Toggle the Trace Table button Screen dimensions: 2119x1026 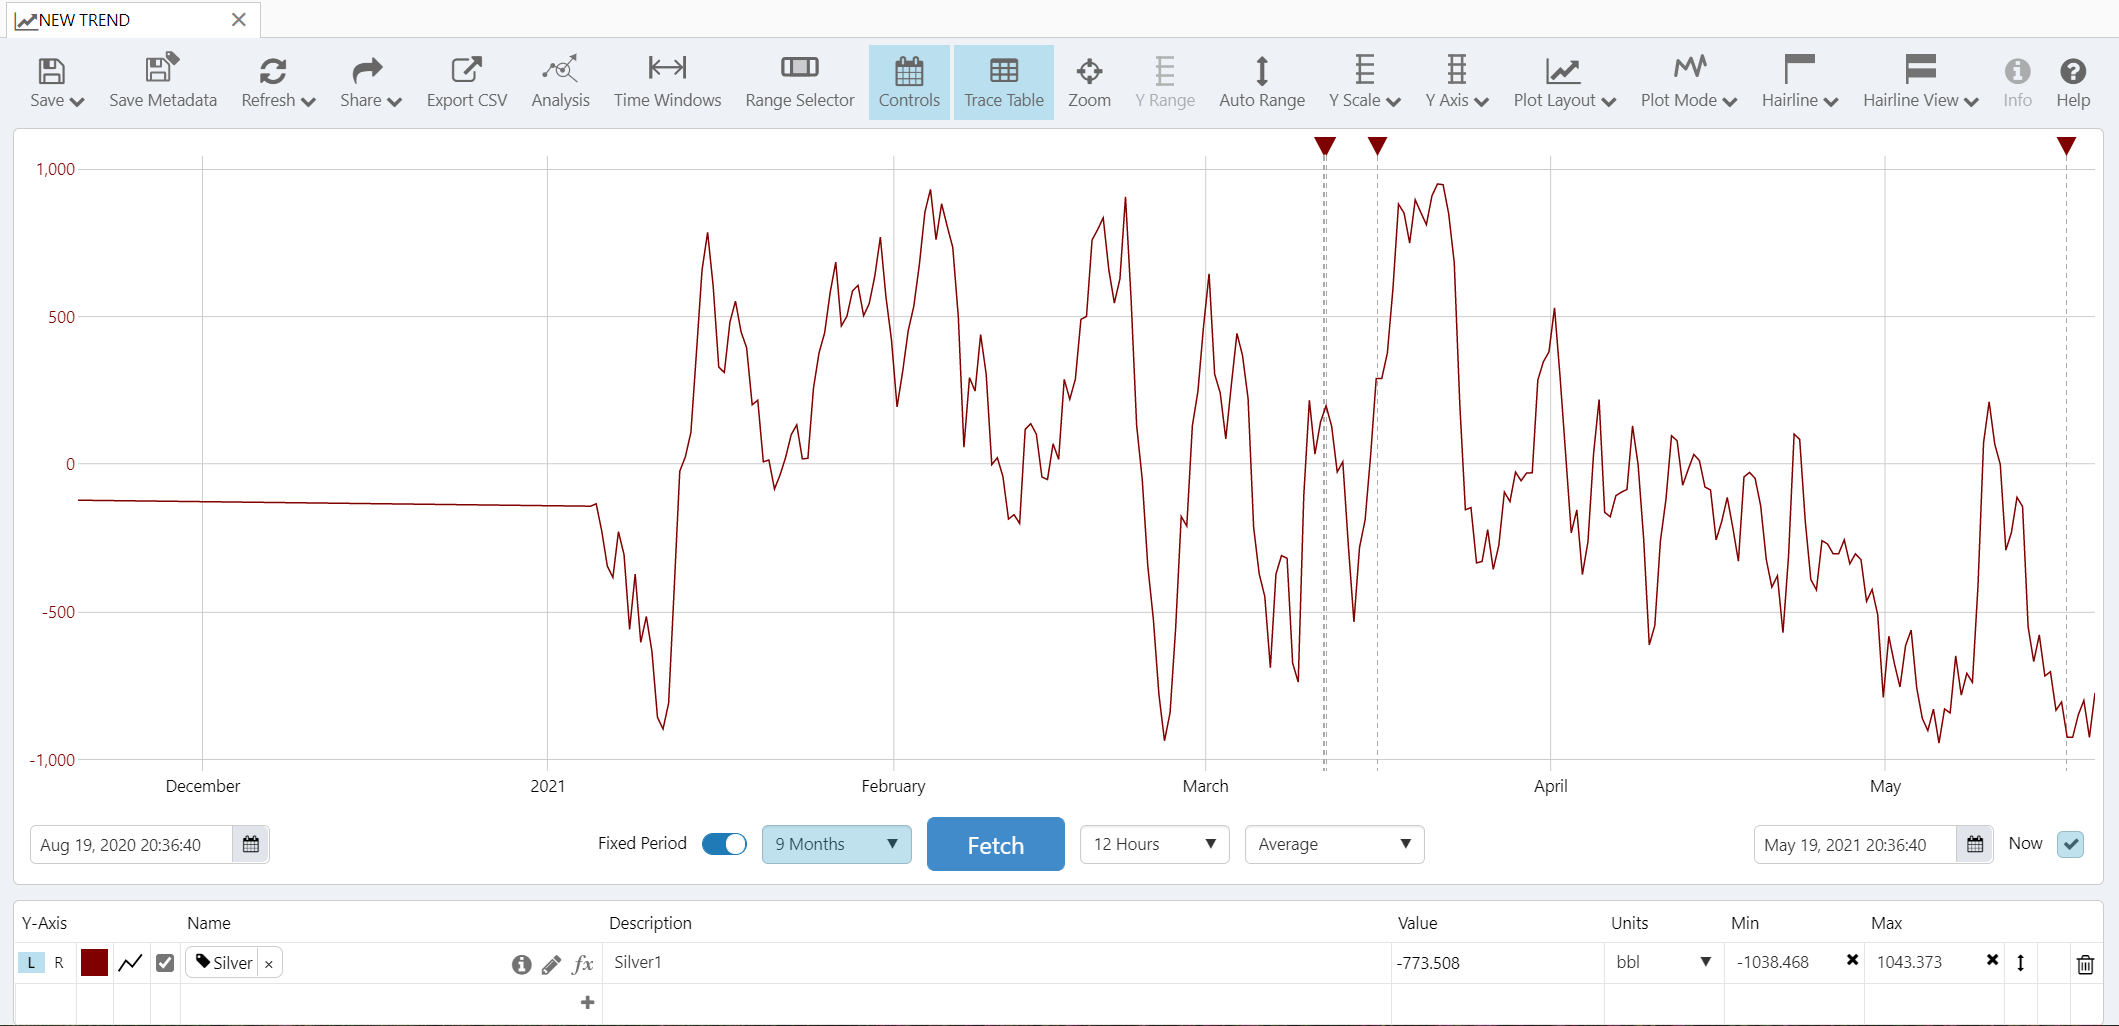coord(1003,82)
